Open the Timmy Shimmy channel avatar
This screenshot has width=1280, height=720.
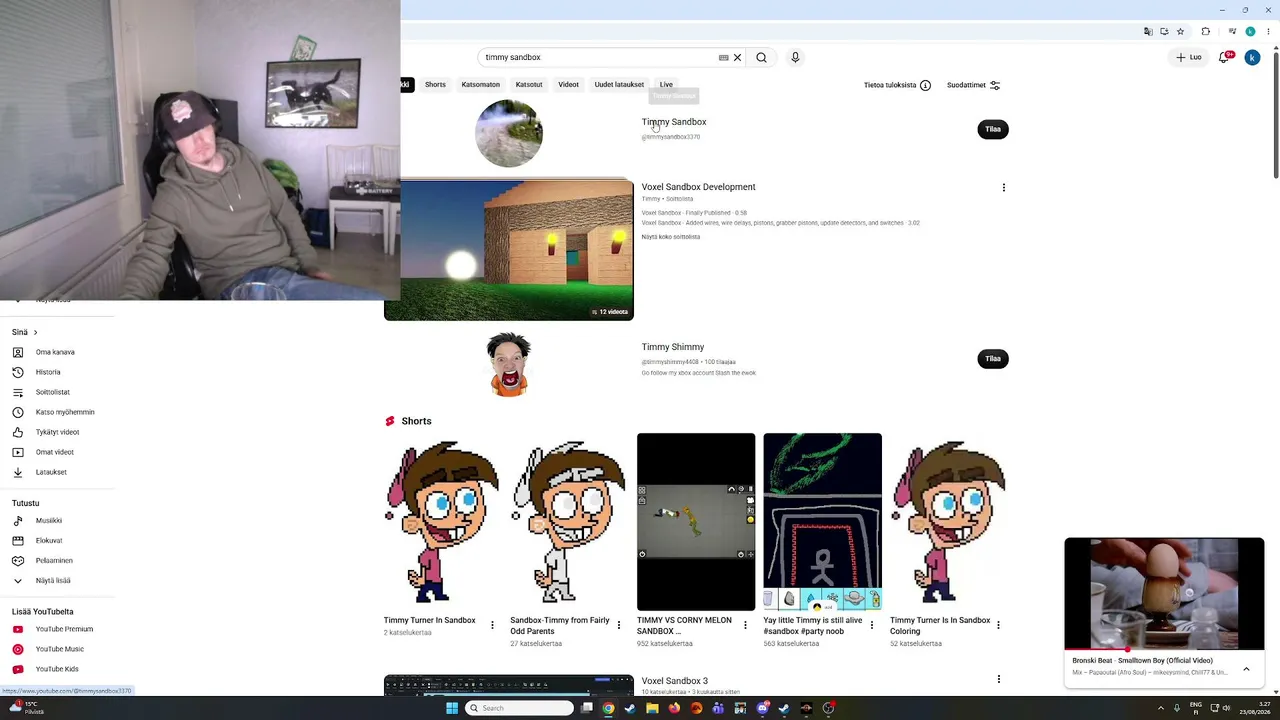click(509, 364)
